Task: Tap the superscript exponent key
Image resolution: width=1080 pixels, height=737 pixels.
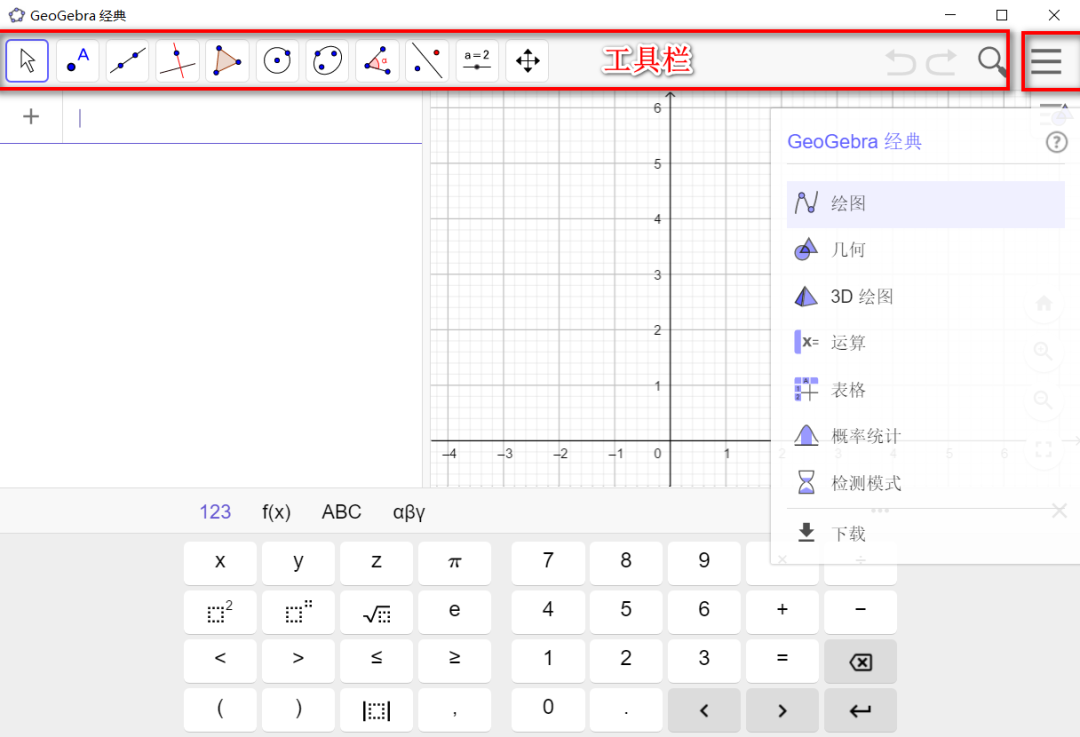Action: coord(298,612)
